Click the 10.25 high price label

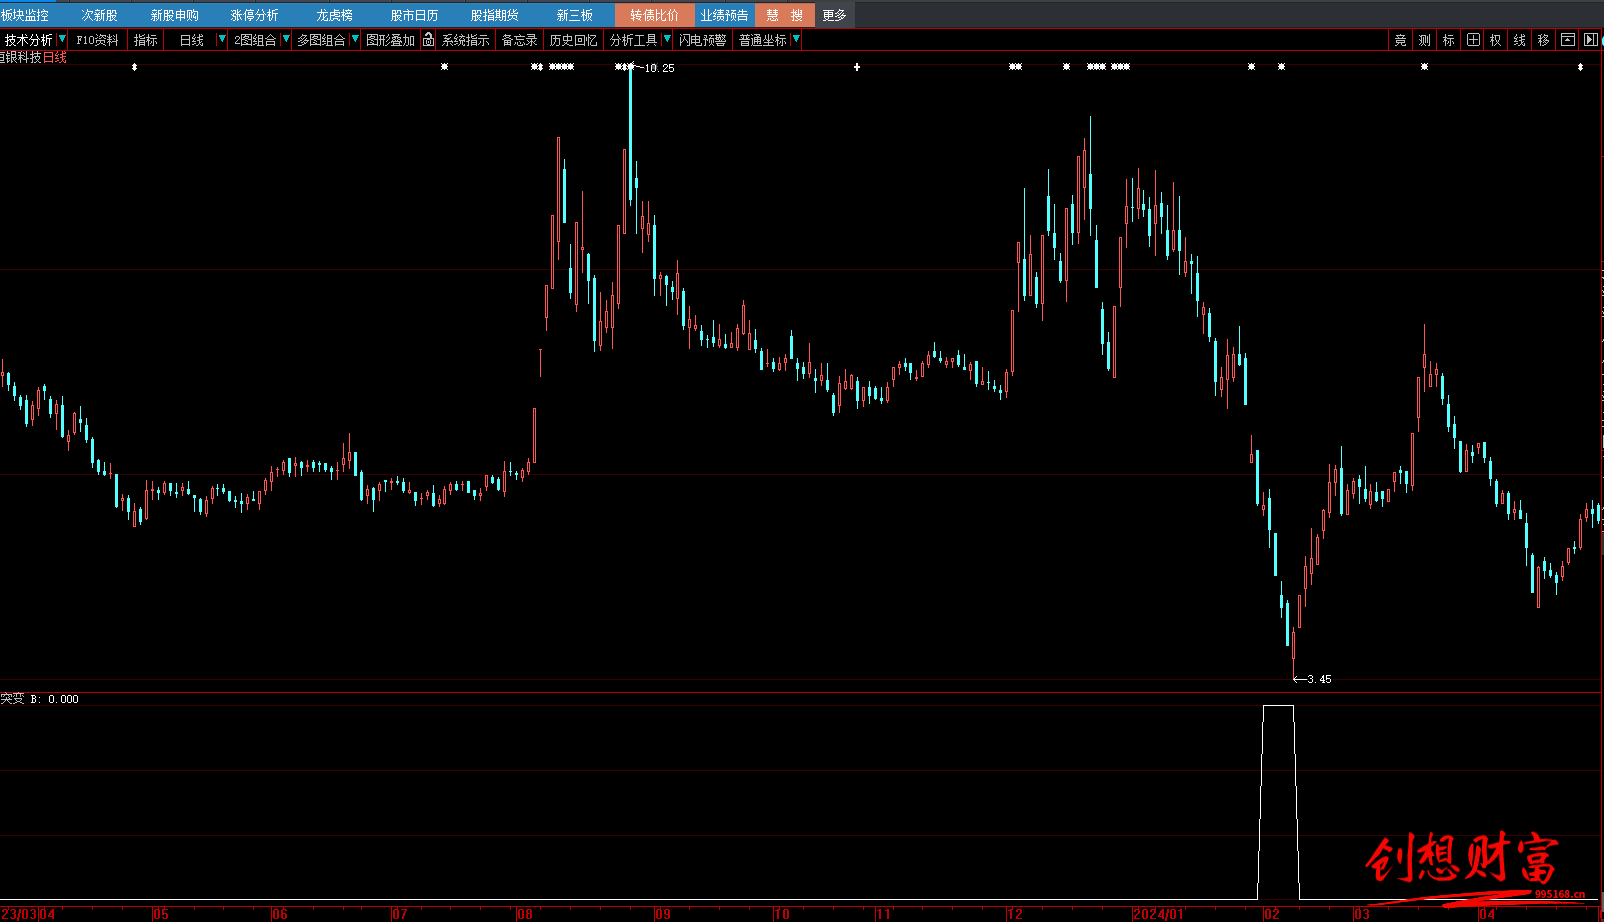point(659,68)
